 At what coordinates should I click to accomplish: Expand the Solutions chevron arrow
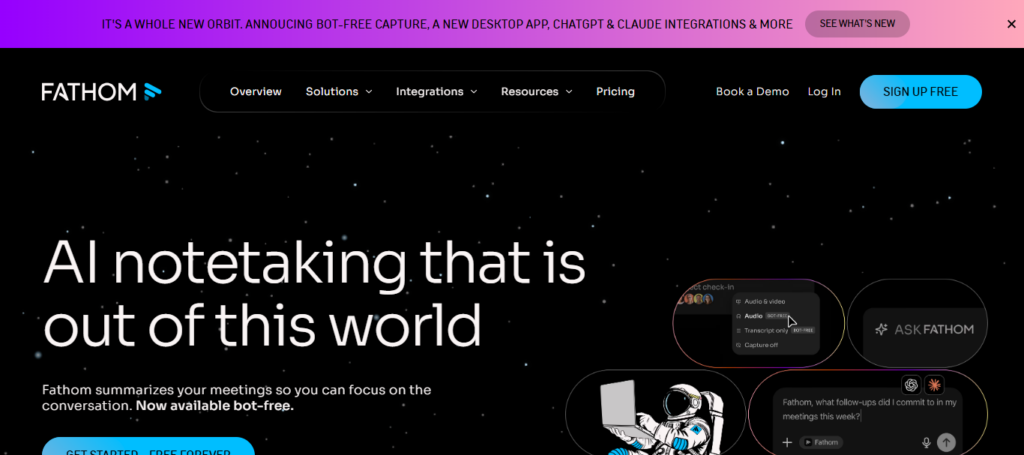[368, 92]
